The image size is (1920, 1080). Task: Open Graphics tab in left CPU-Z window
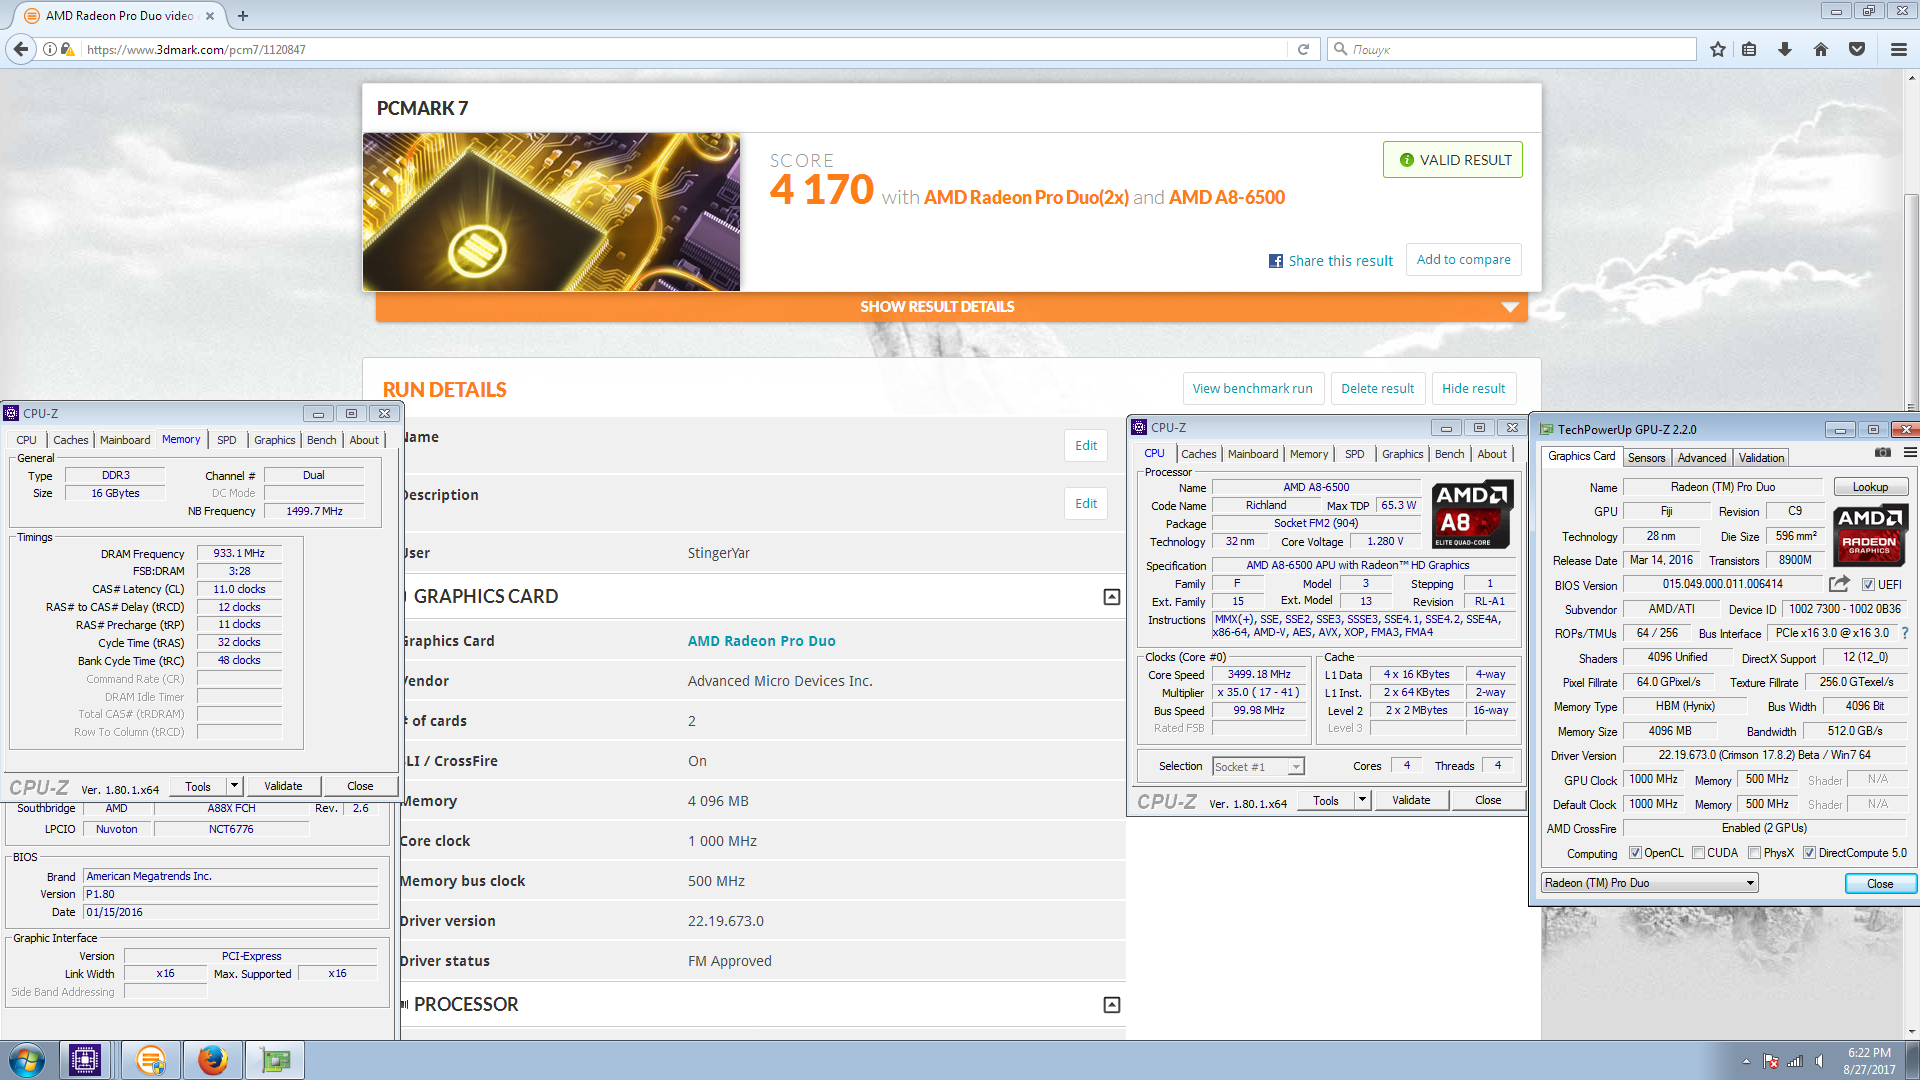pyautogui.click(x=274, y=440)
